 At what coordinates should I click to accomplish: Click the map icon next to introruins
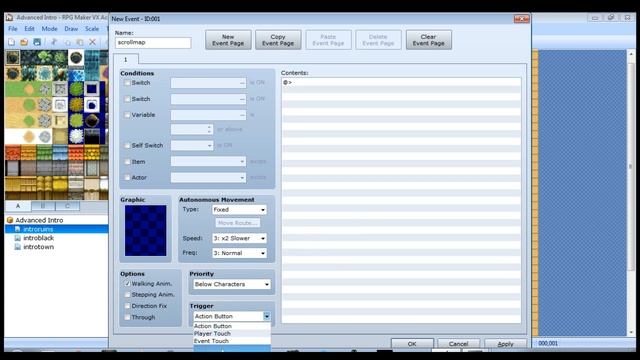point(18,229)
